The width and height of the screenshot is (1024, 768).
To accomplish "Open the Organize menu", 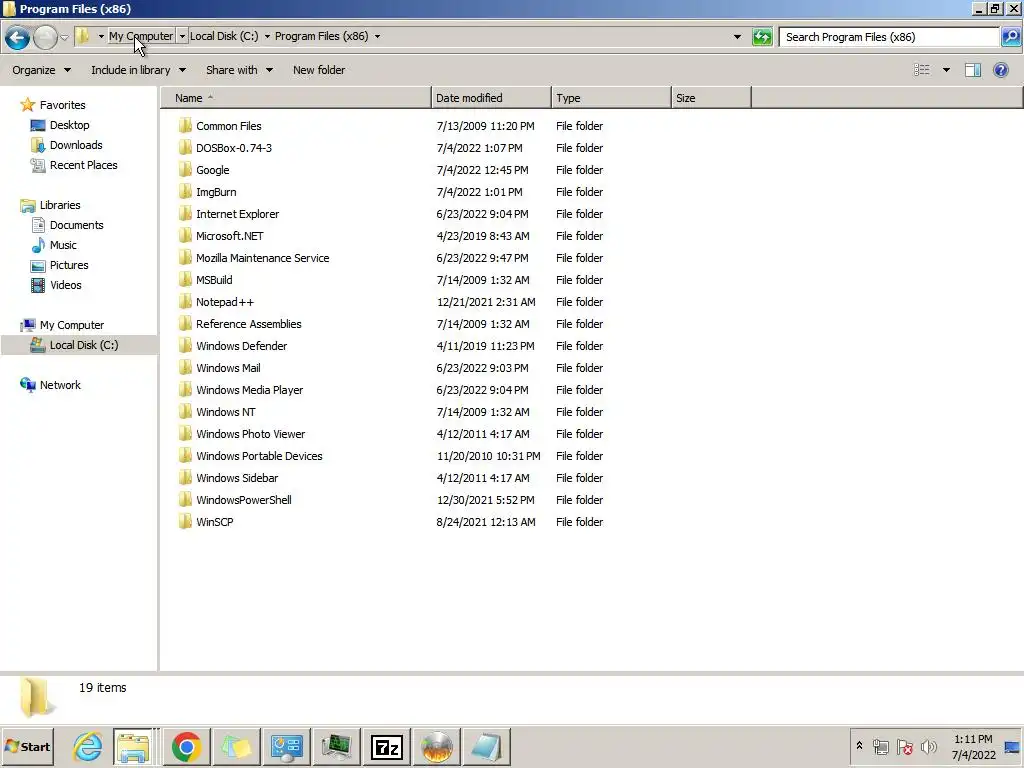I will point(41,70).
